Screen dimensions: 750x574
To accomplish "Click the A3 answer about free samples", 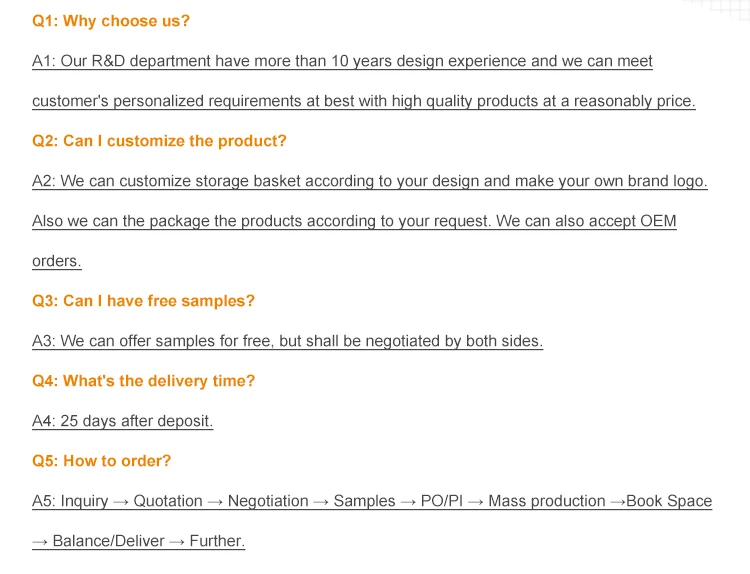I will [x=287, y=341].
